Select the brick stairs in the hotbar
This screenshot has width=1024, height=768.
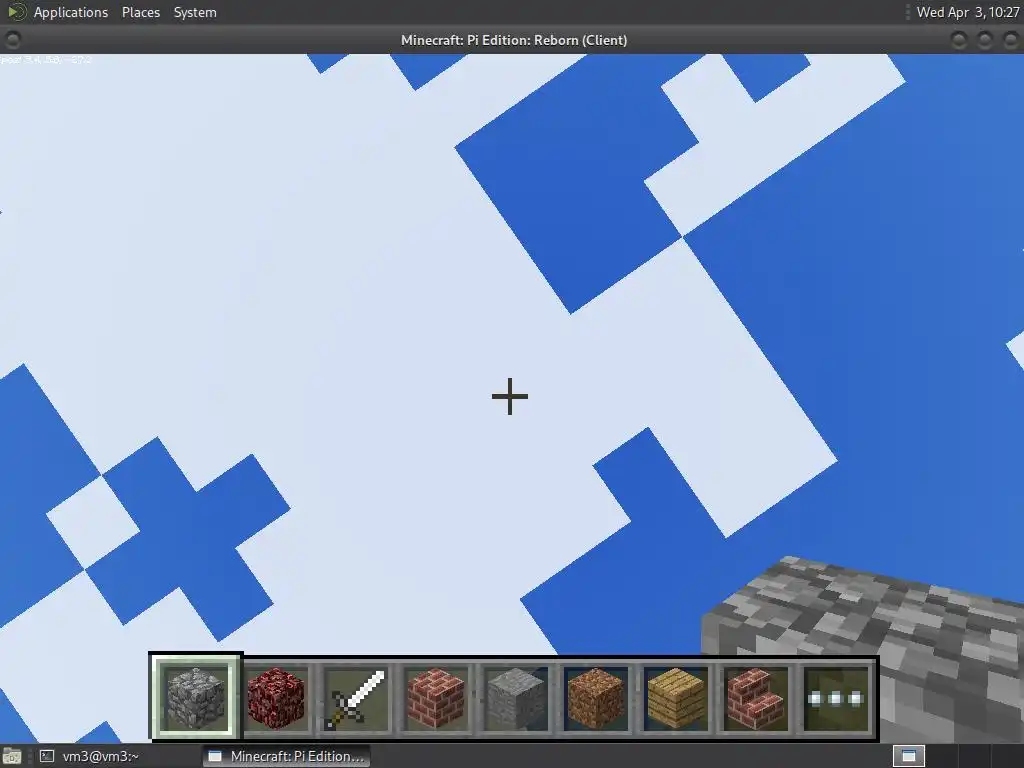[756, 697]
